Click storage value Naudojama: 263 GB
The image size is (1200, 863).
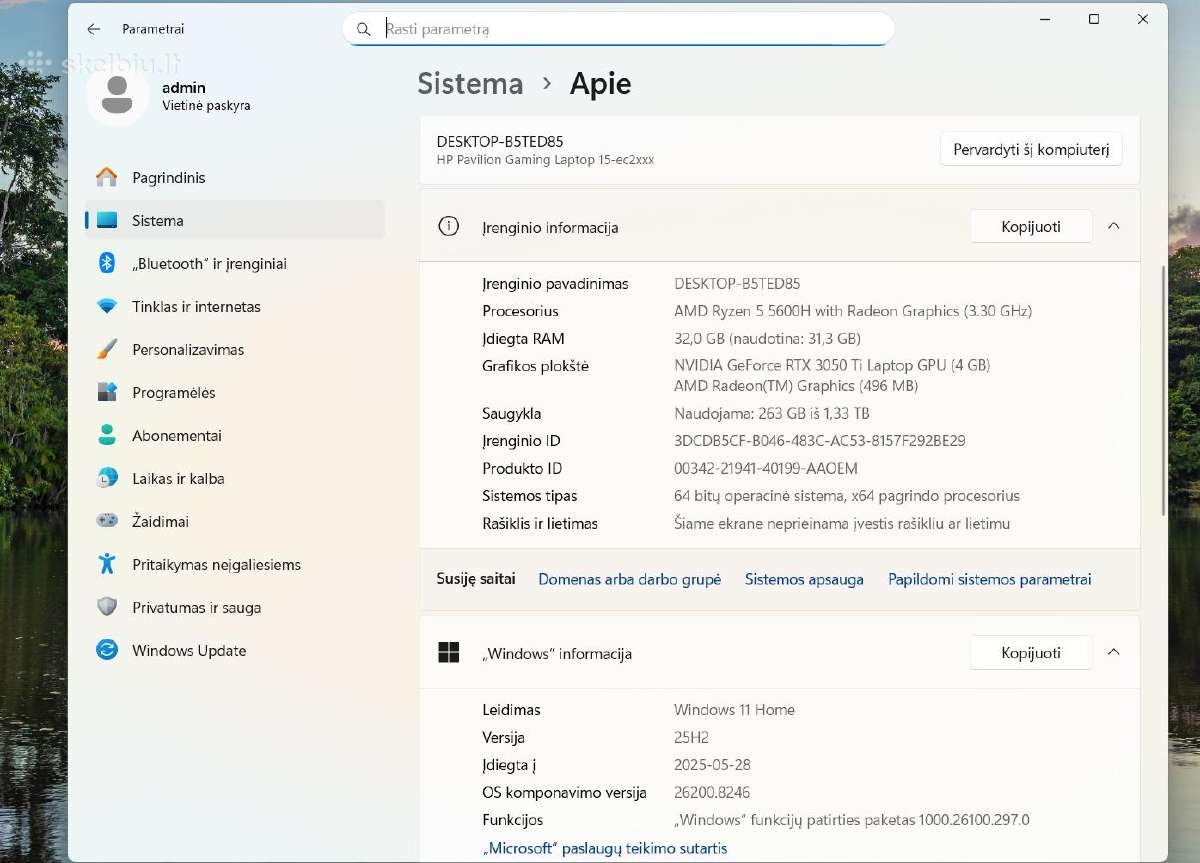click(x=772, y=414)
